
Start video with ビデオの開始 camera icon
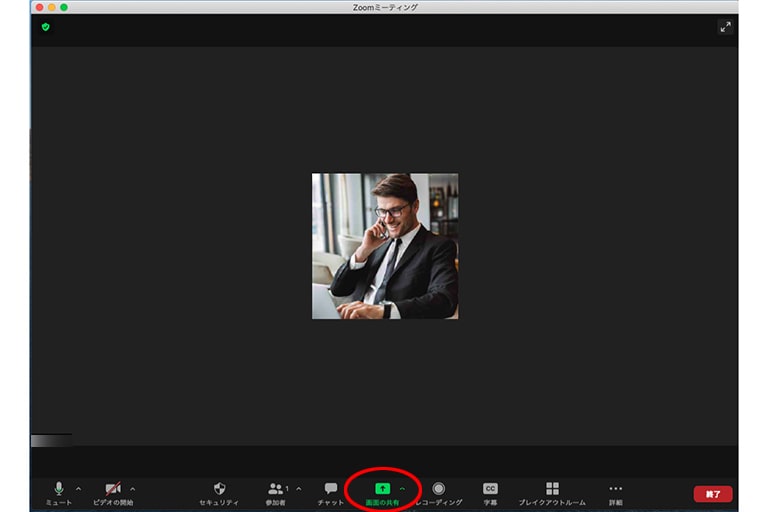pos(113,489)
